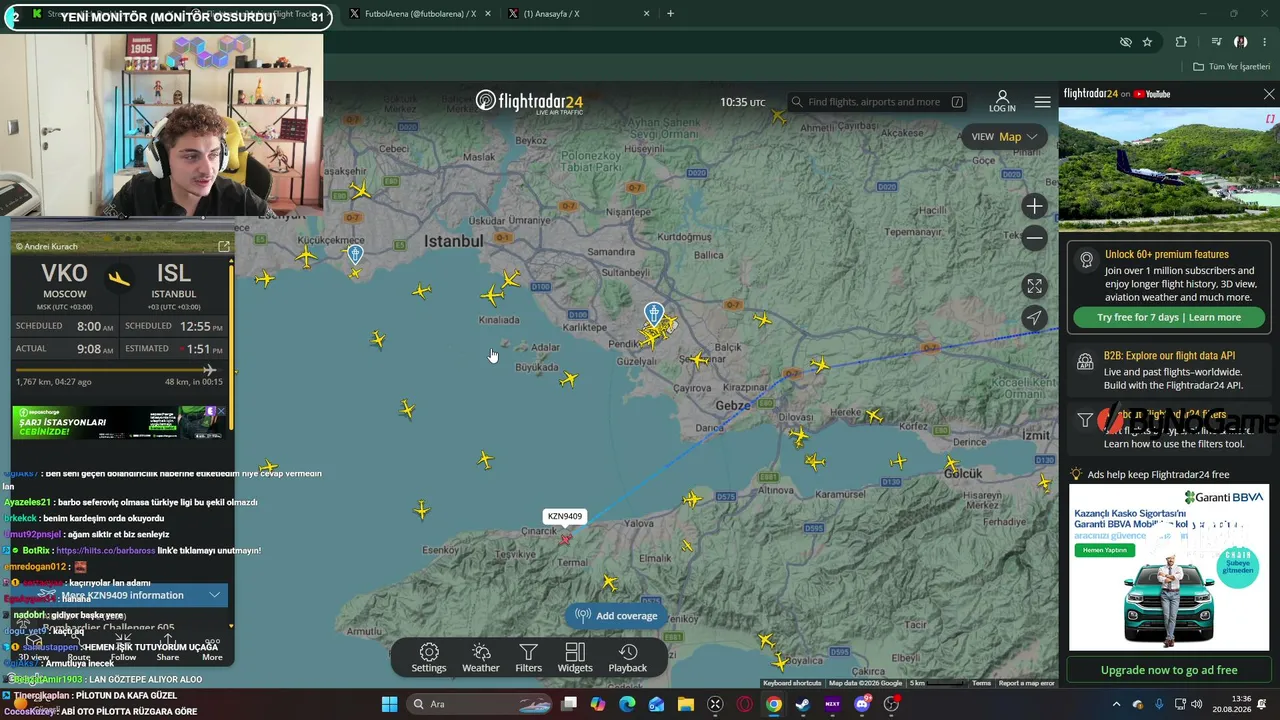This screenshot has width=1280, height=720.
Task: Open the browser media controls
Action: (x=1216, y=42)
